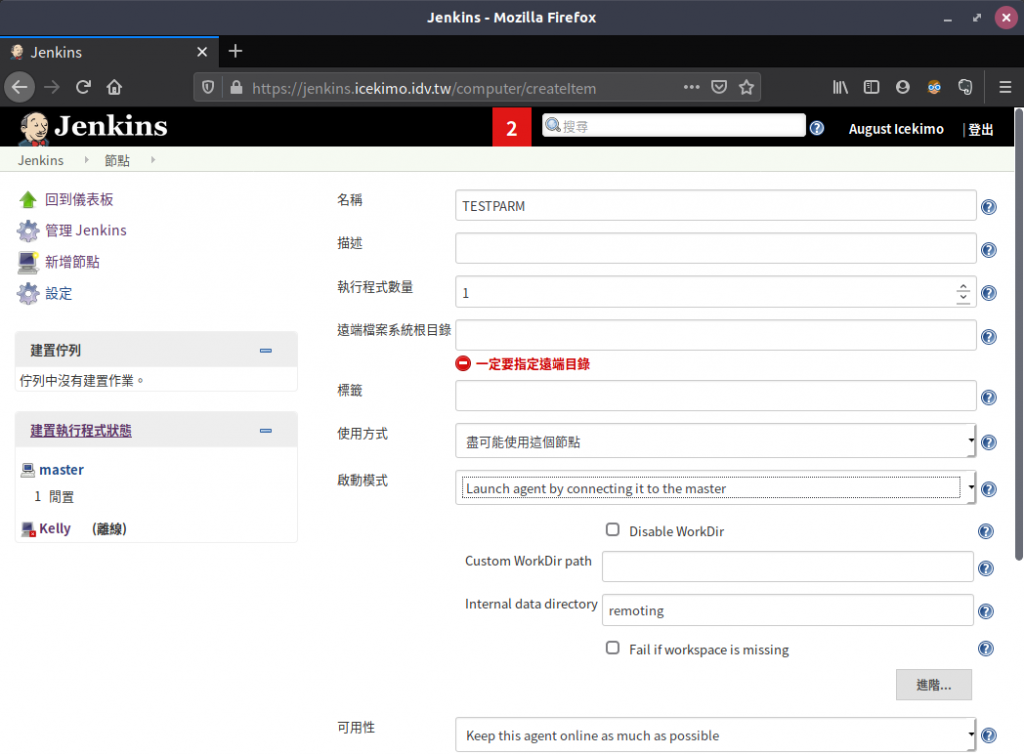Expand breadcrumb arrow after 節點
The image size is (1024, 755).
153,160
